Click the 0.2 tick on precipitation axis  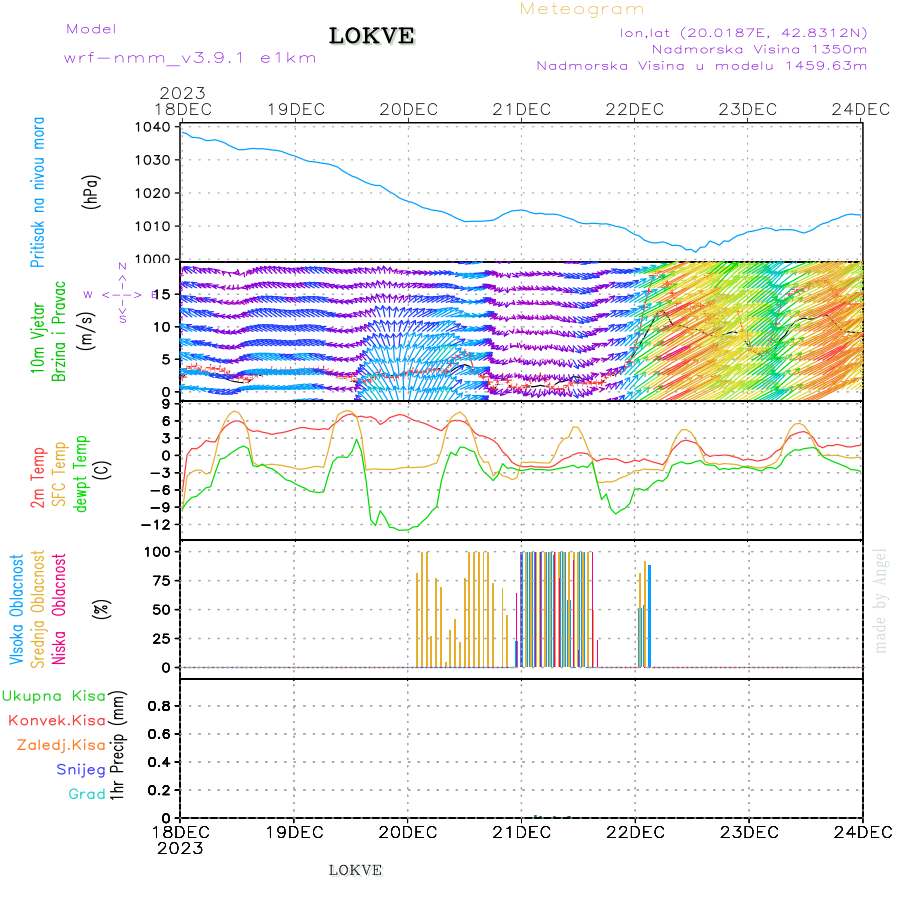pyautogui.click(x=160, y=790)
